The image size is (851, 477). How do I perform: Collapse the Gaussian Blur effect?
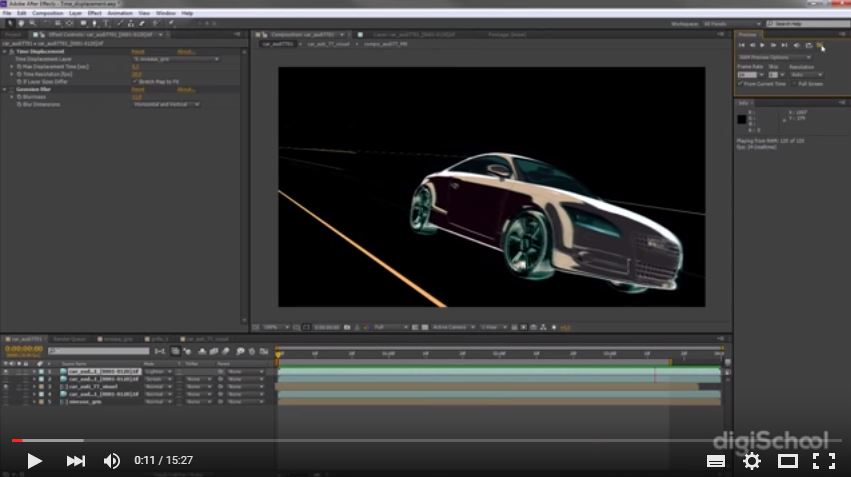(5, 90)
